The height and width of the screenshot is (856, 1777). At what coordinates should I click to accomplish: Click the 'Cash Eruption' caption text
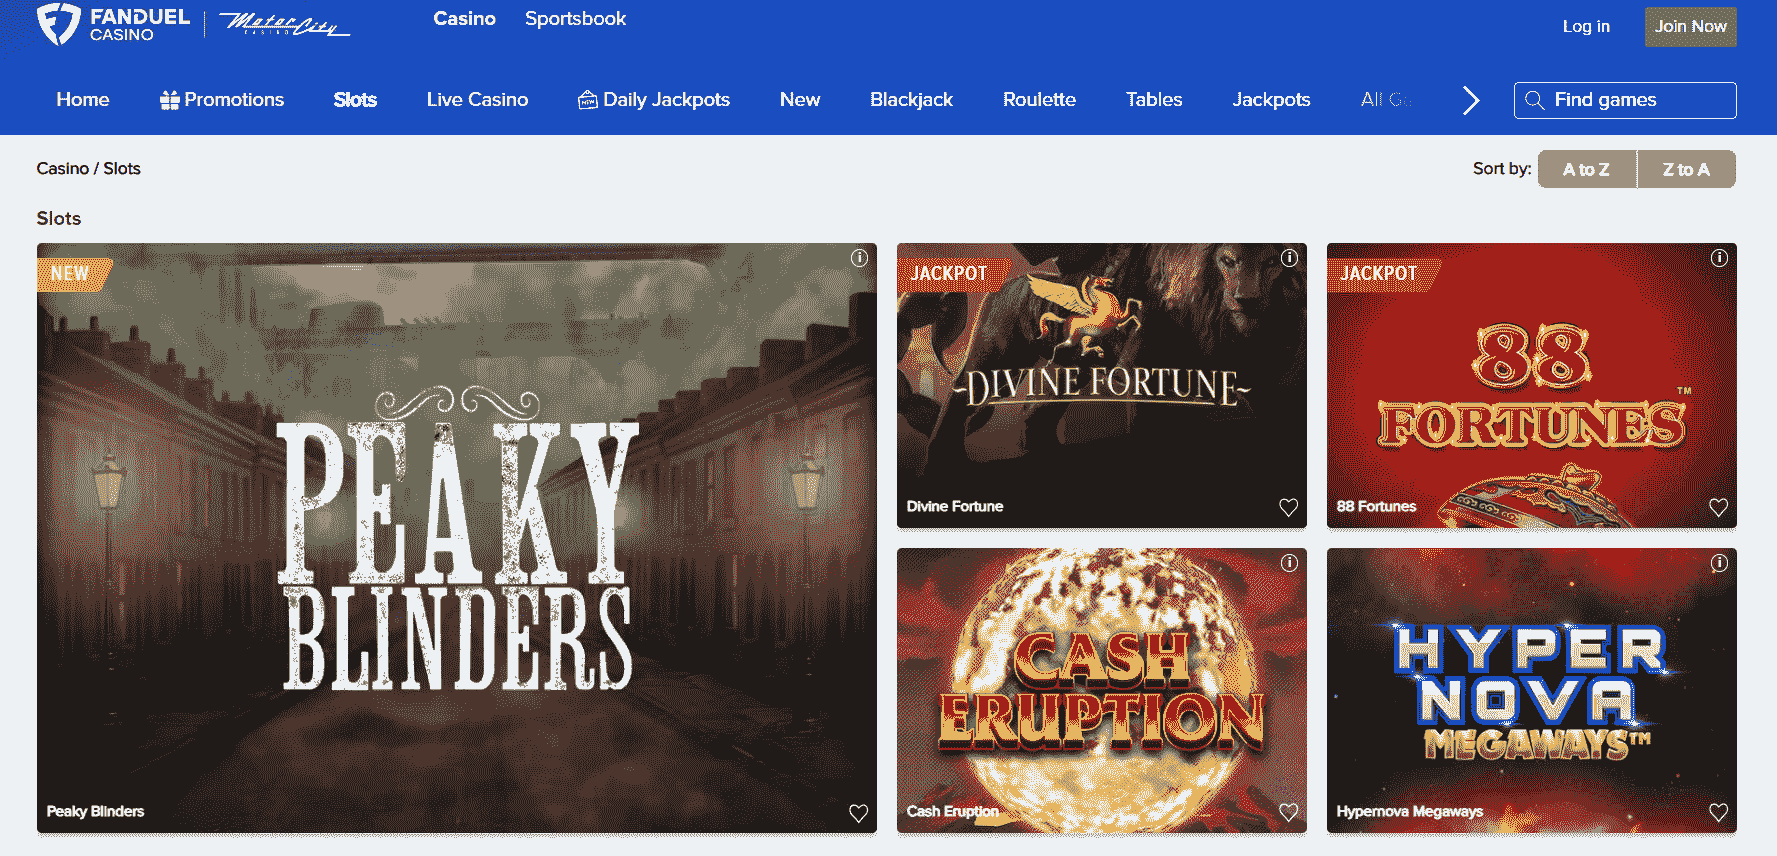coord(953,812)
